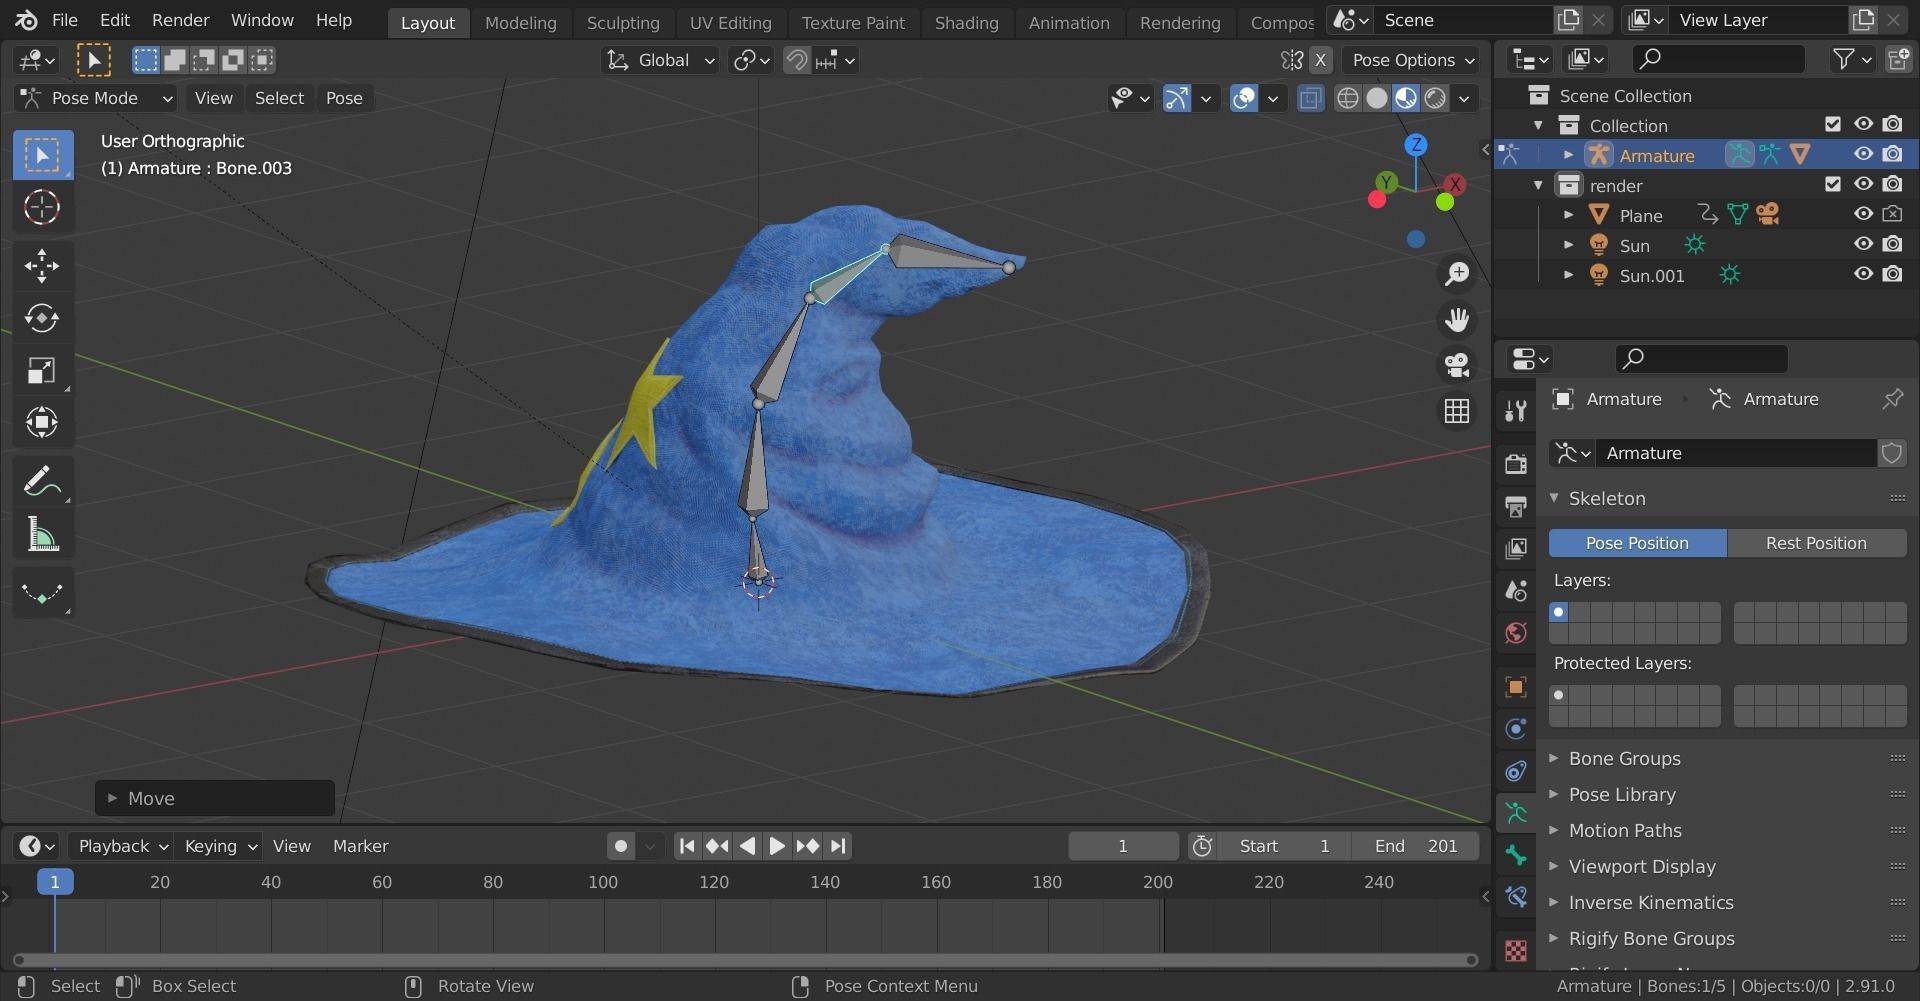Image resolution: width=1920 pixels, height=1001 pixels.
Task: Switch perspective/orthographic grid icon
Action: 1457,411
